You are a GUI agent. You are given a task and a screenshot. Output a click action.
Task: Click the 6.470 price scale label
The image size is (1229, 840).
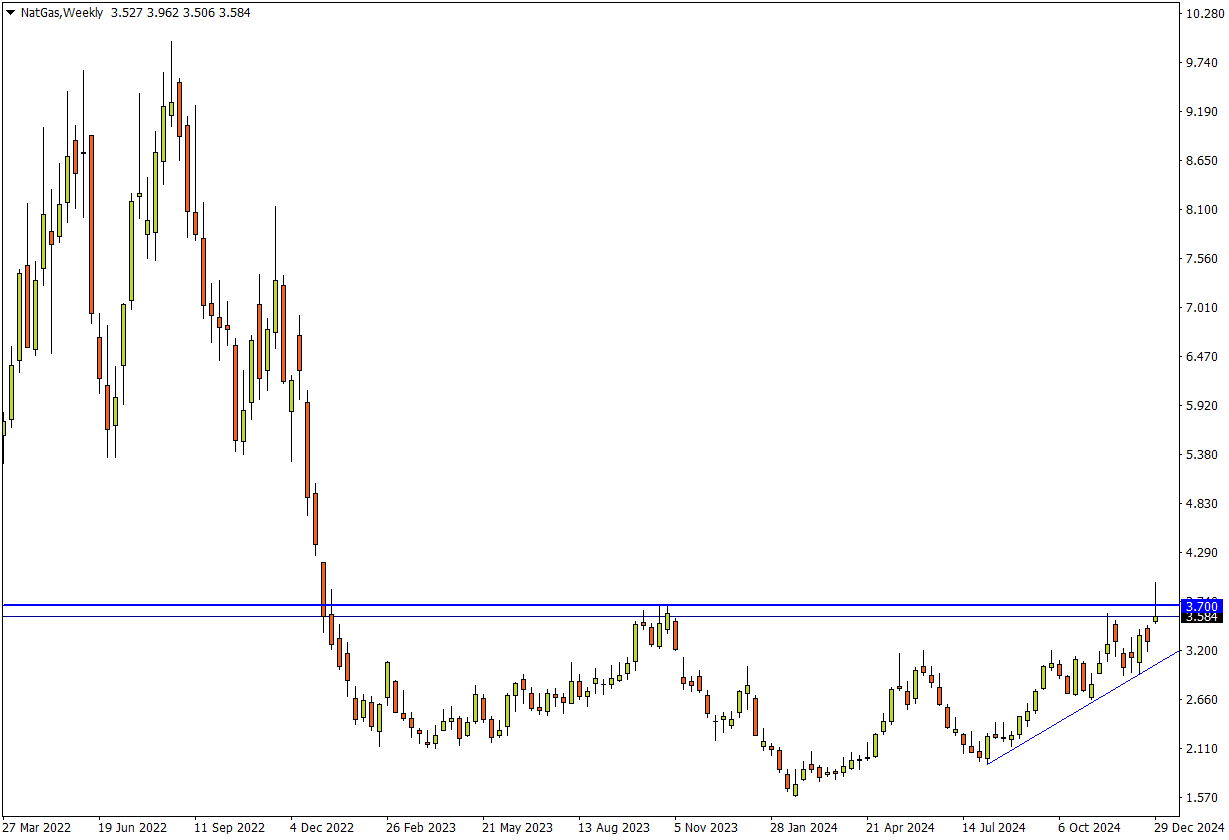(1201, 357)
